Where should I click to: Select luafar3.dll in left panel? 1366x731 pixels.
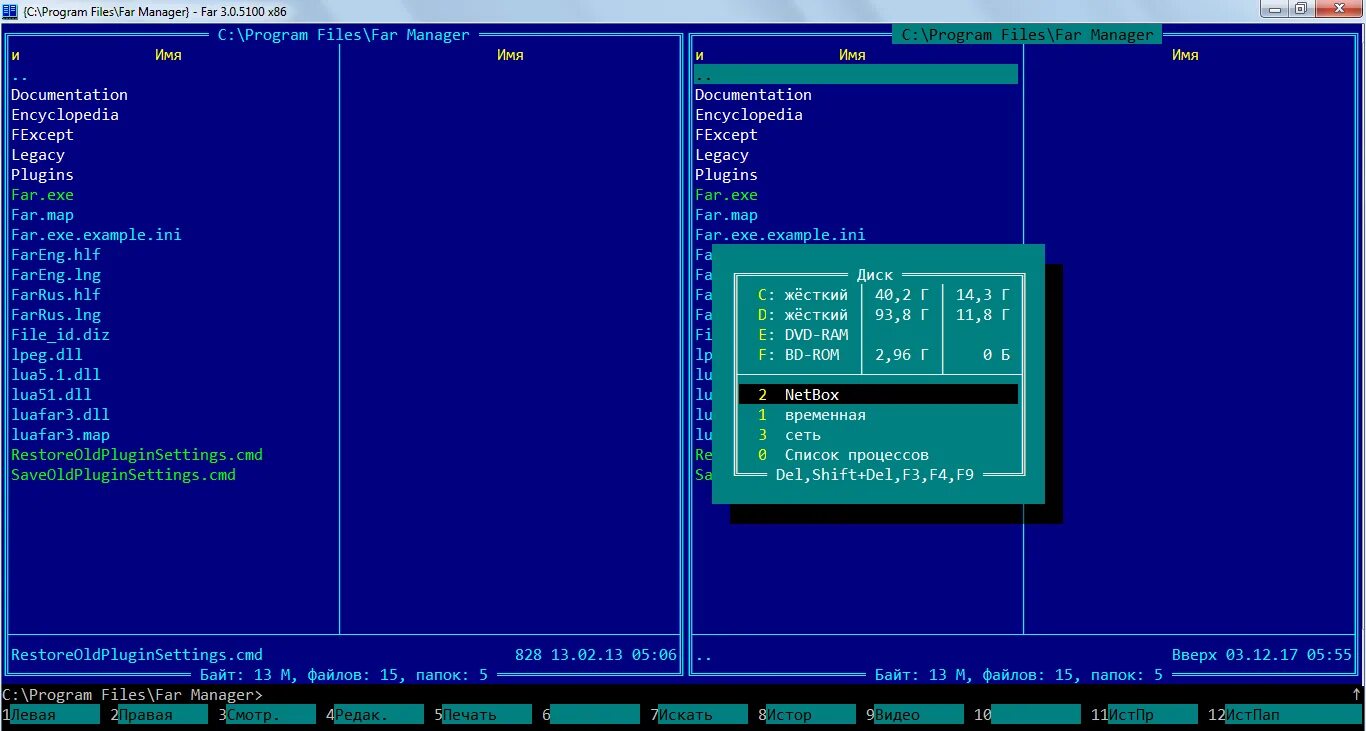coord(60,415)
